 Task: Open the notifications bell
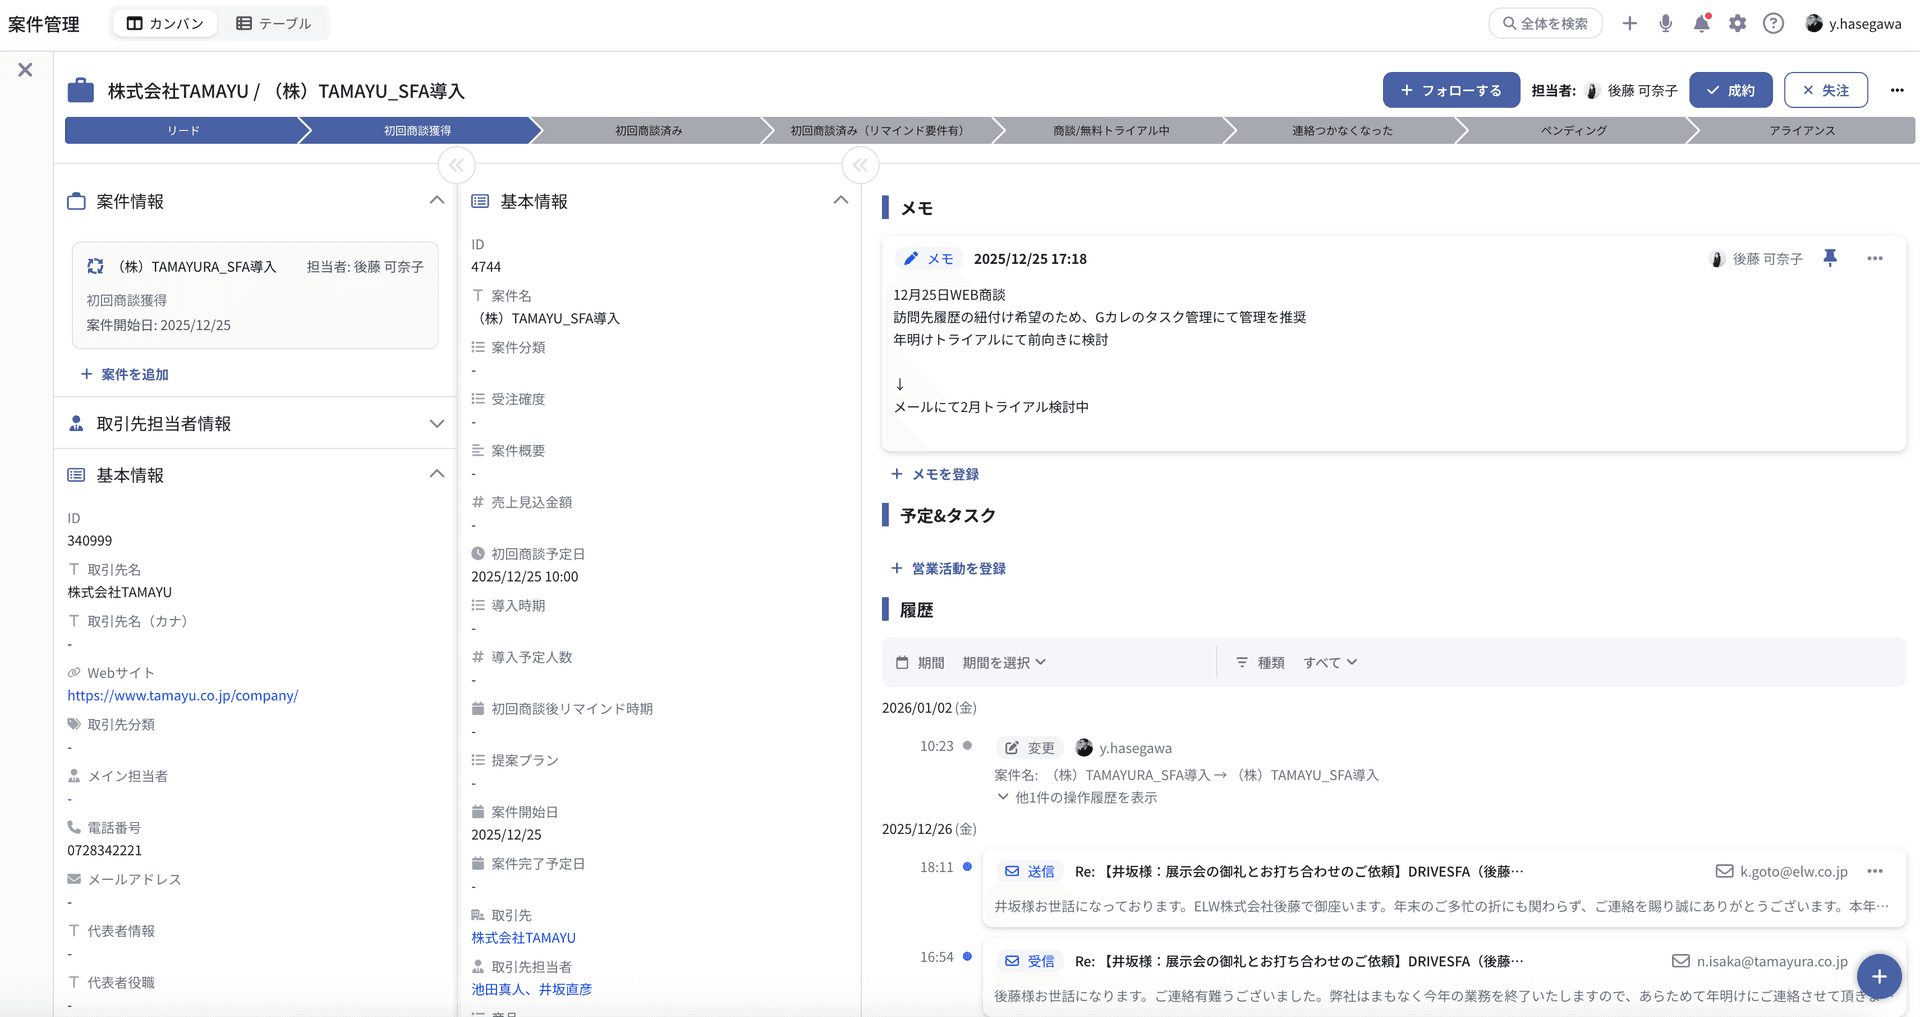(1701, 23)
